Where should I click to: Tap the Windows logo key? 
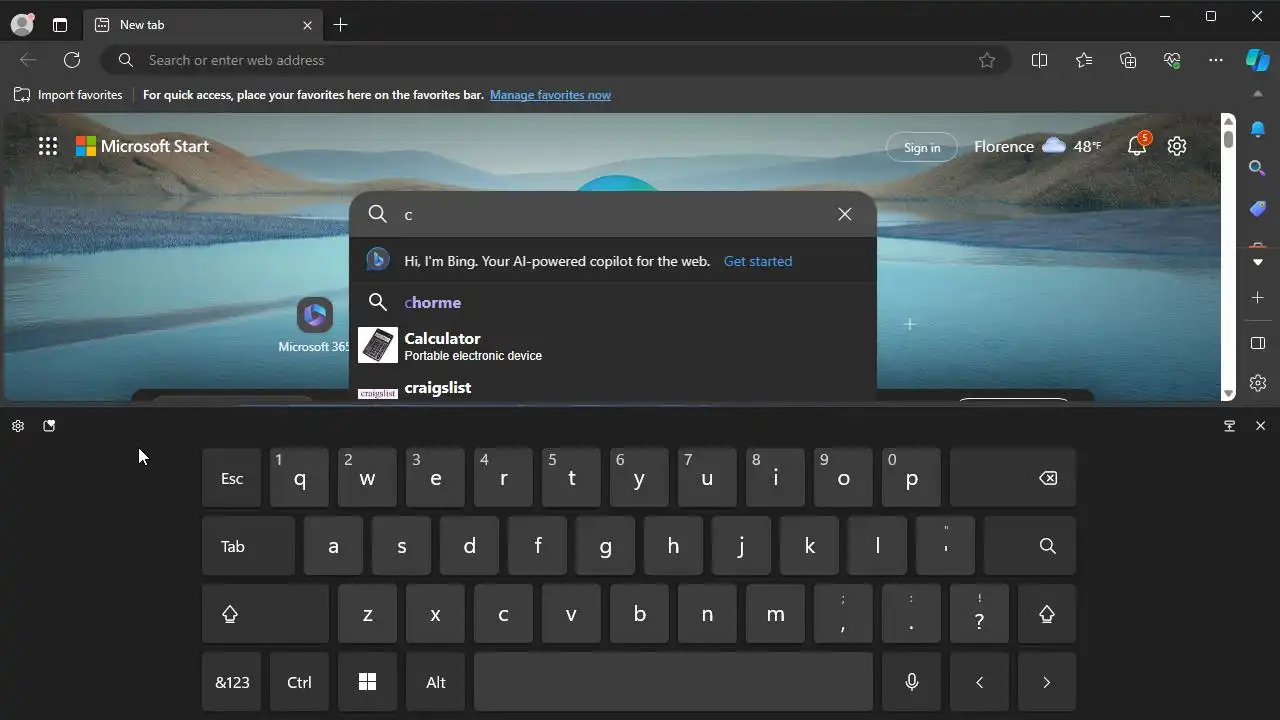[367, 682]
